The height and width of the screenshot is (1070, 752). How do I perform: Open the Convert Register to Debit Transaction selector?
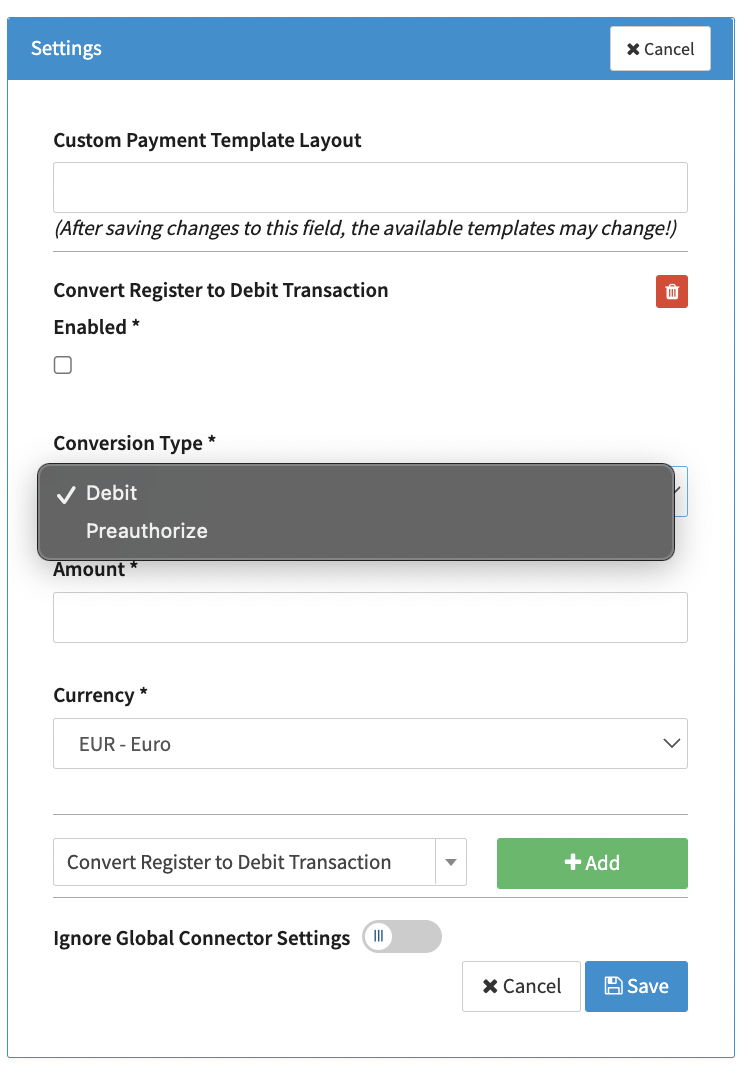[245, 862]
